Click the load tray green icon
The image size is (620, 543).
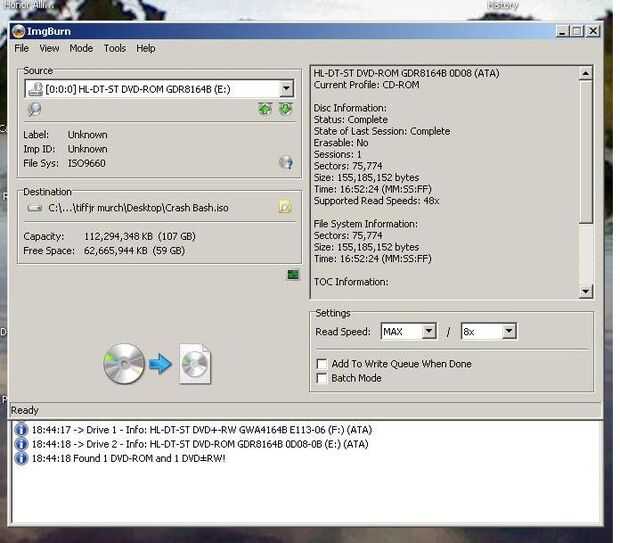point(265,109)
